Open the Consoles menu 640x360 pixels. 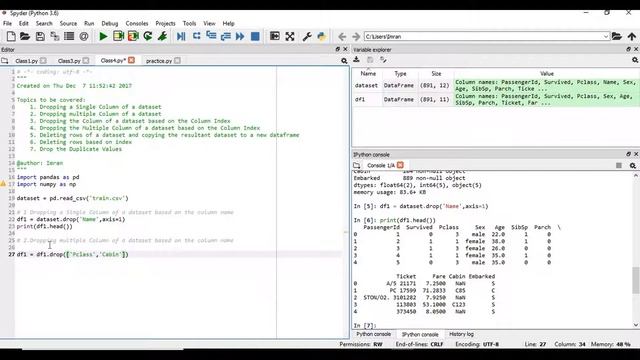click(x=137, y=23)
